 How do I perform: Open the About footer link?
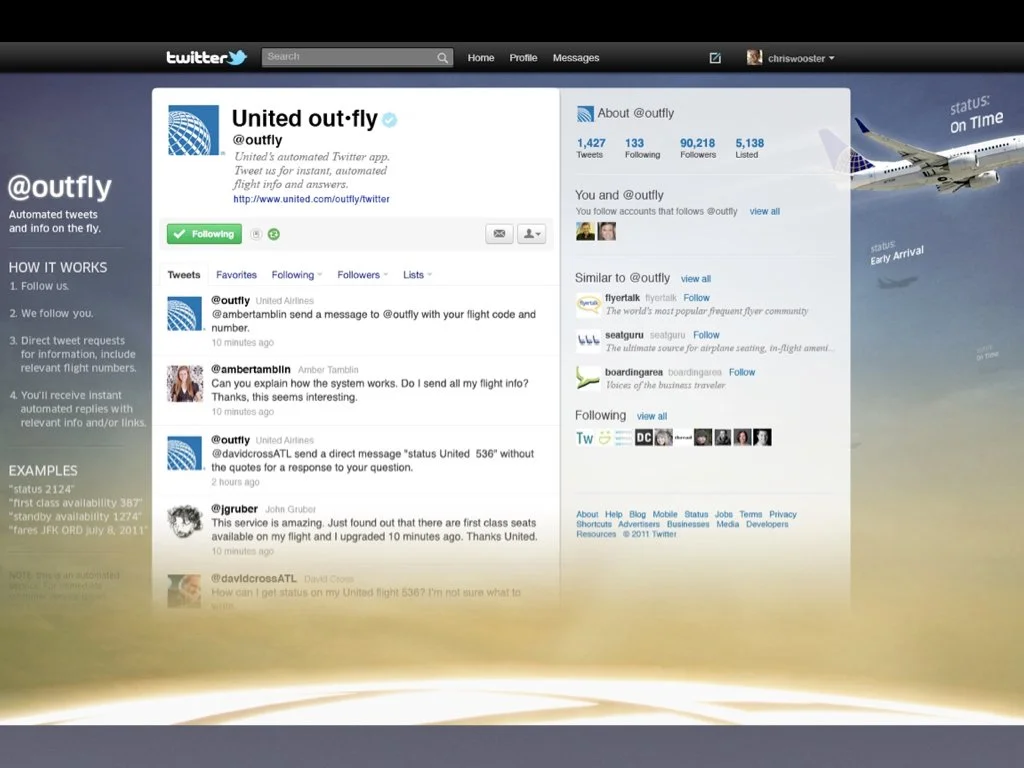pos(587,515)
